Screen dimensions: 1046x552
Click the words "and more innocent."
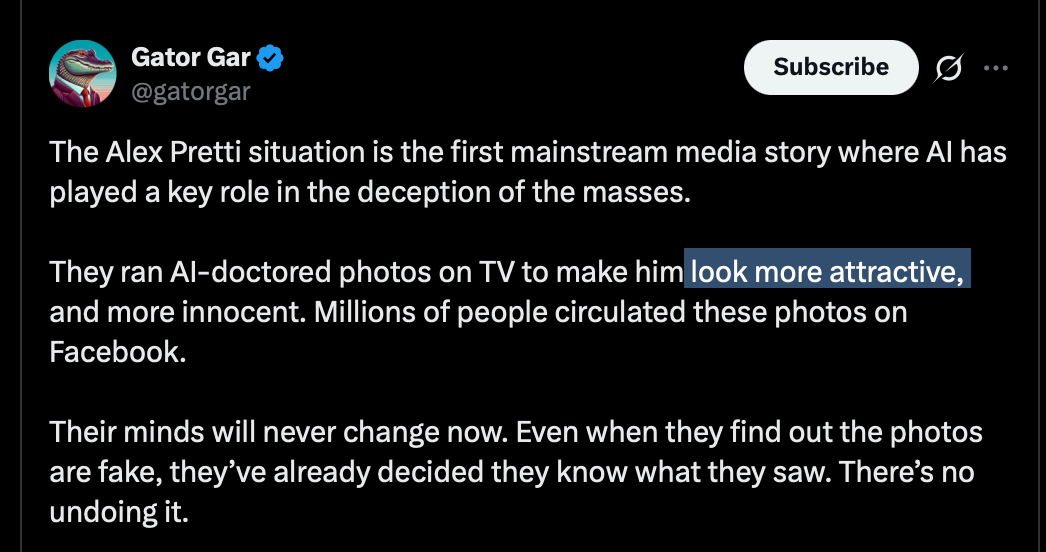[178, 311]
